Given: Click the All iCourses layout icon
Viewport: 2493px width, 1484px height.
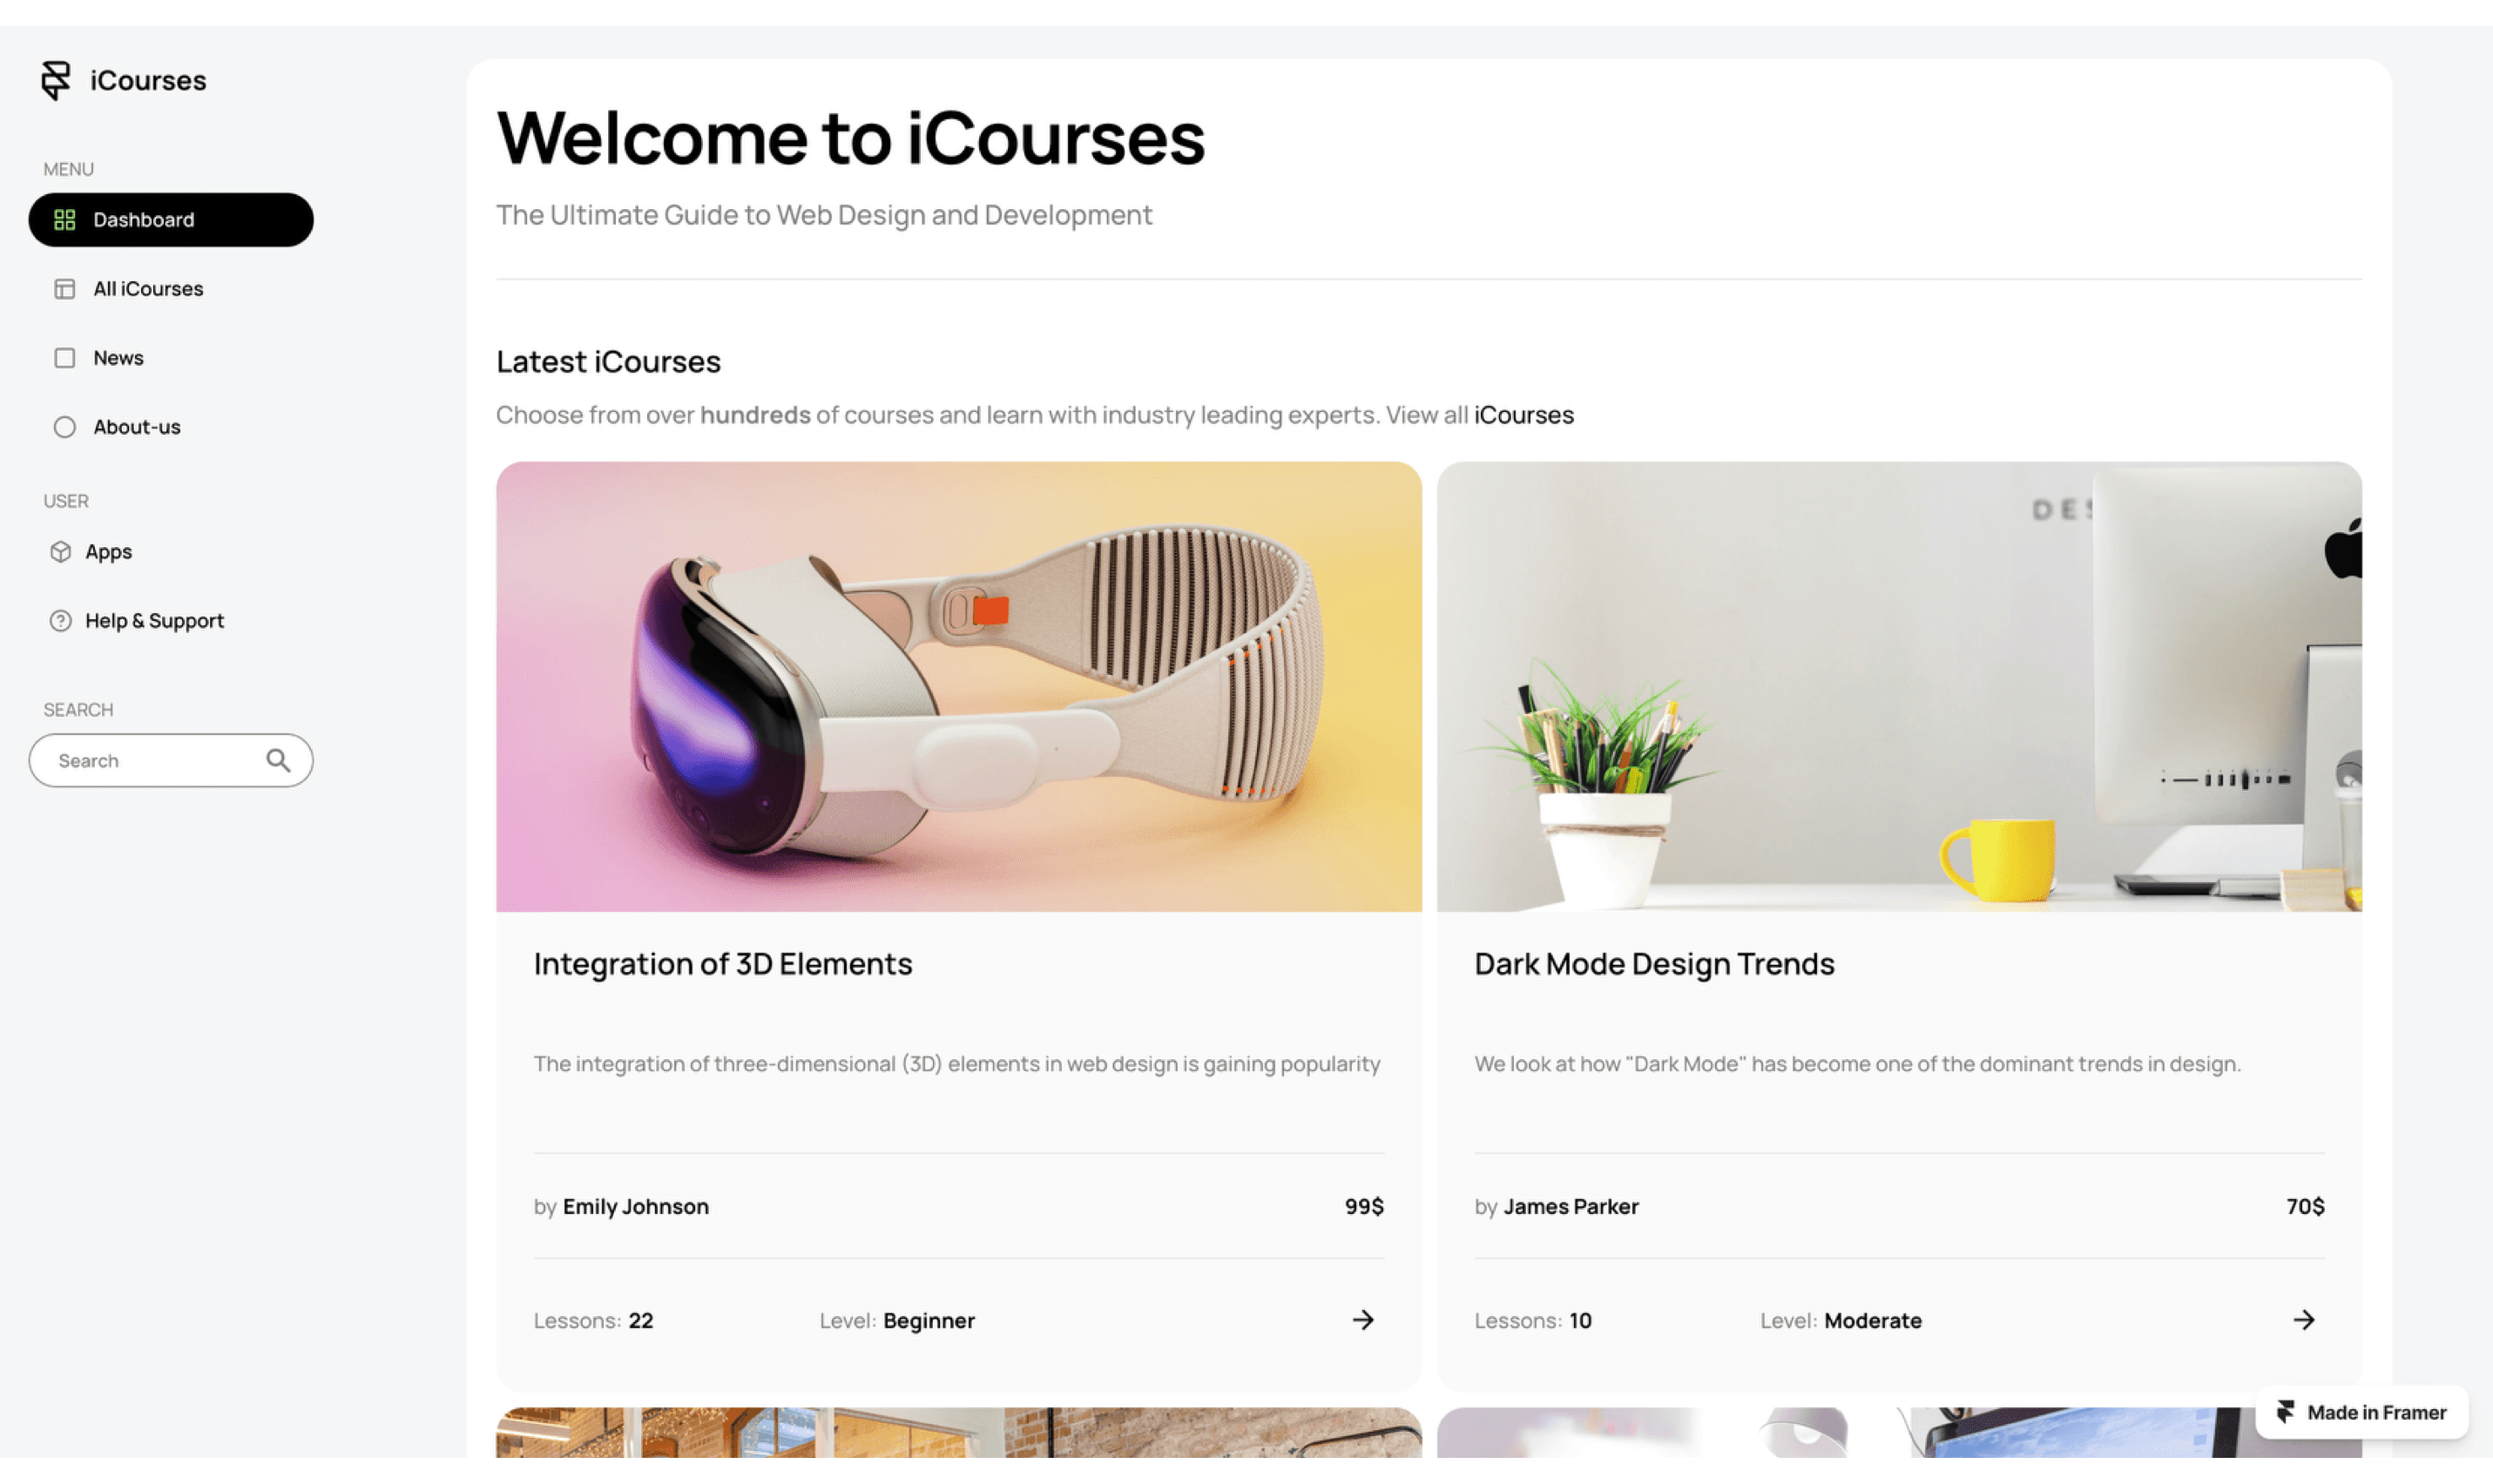Looking at the screenshot, I should (65, 289).
